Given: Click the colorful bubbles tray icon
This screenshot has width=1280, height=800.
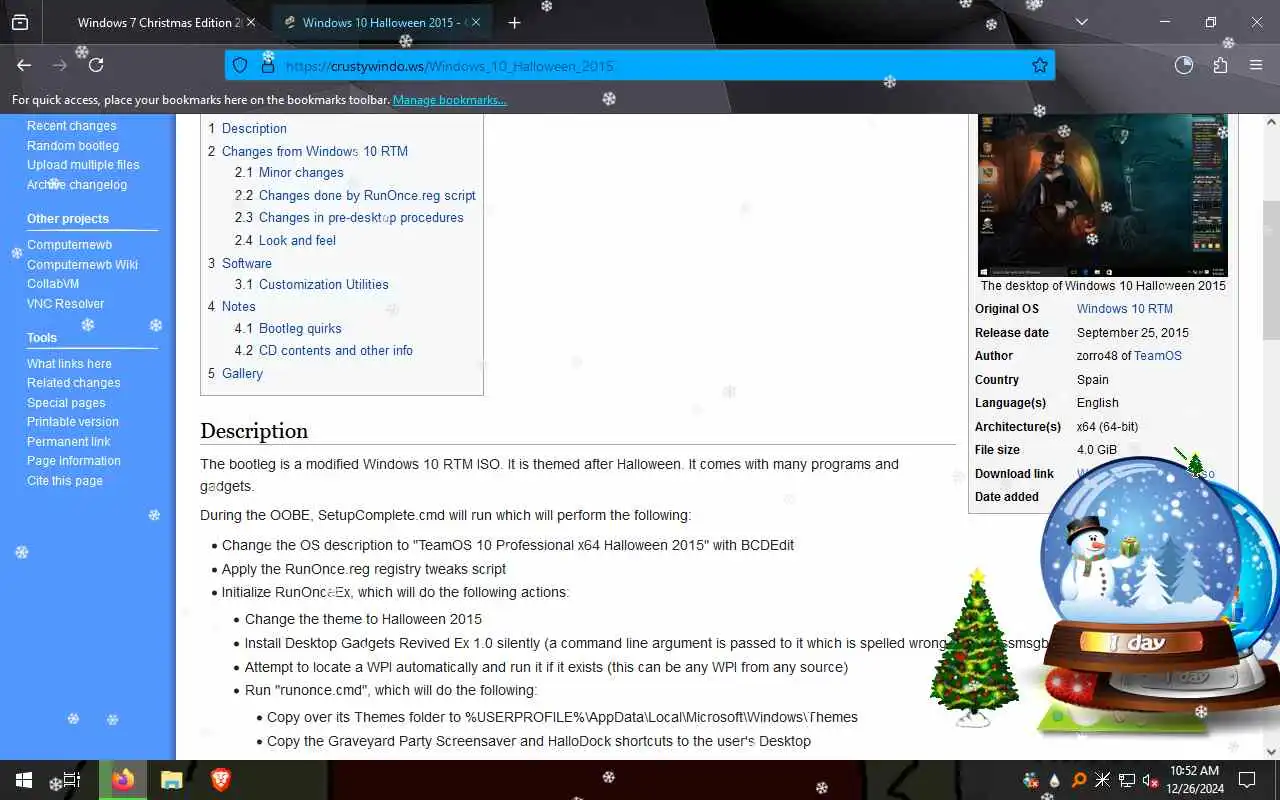Looking at the screenshot, I should 1031,780.
